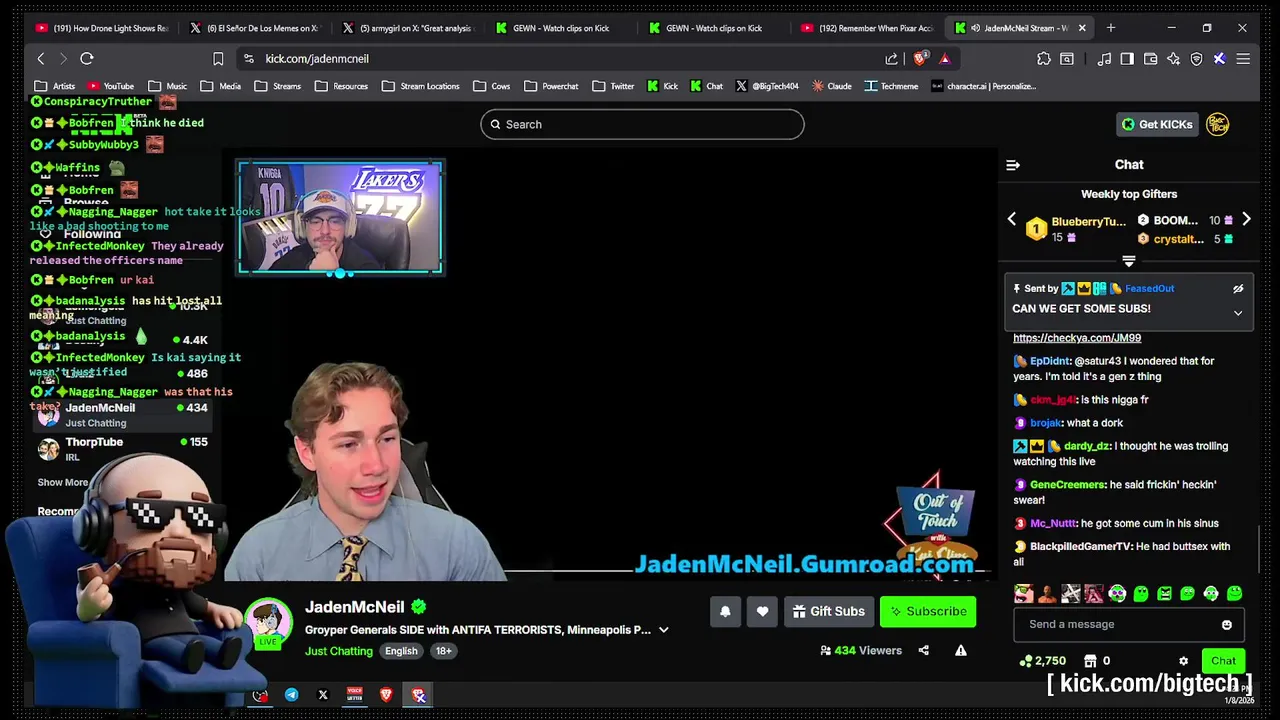This screenshot has height=720, width=1280.
Task: Follow the channel with heart button
Action: [x=762, y=611]
